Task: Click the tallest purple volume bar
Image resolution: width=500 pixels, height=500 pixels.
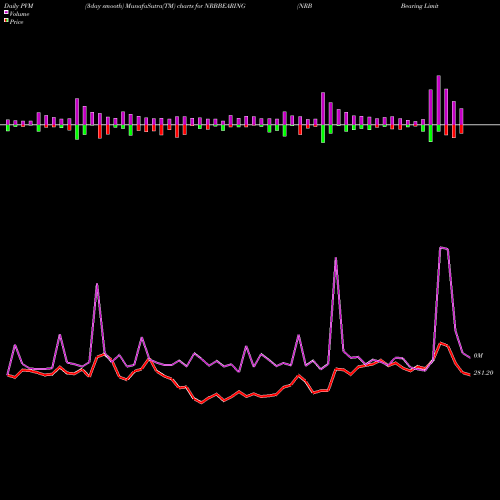Action: click(438, 100)
